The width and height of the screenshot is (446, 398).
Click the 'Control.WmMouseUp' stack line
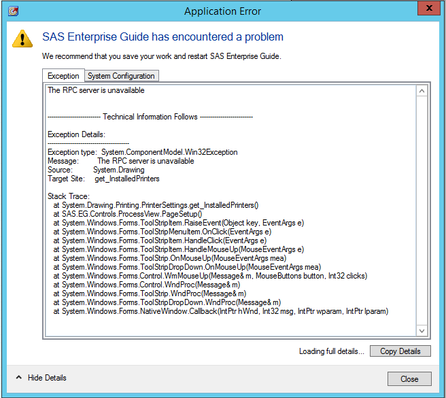pos(210,276)
